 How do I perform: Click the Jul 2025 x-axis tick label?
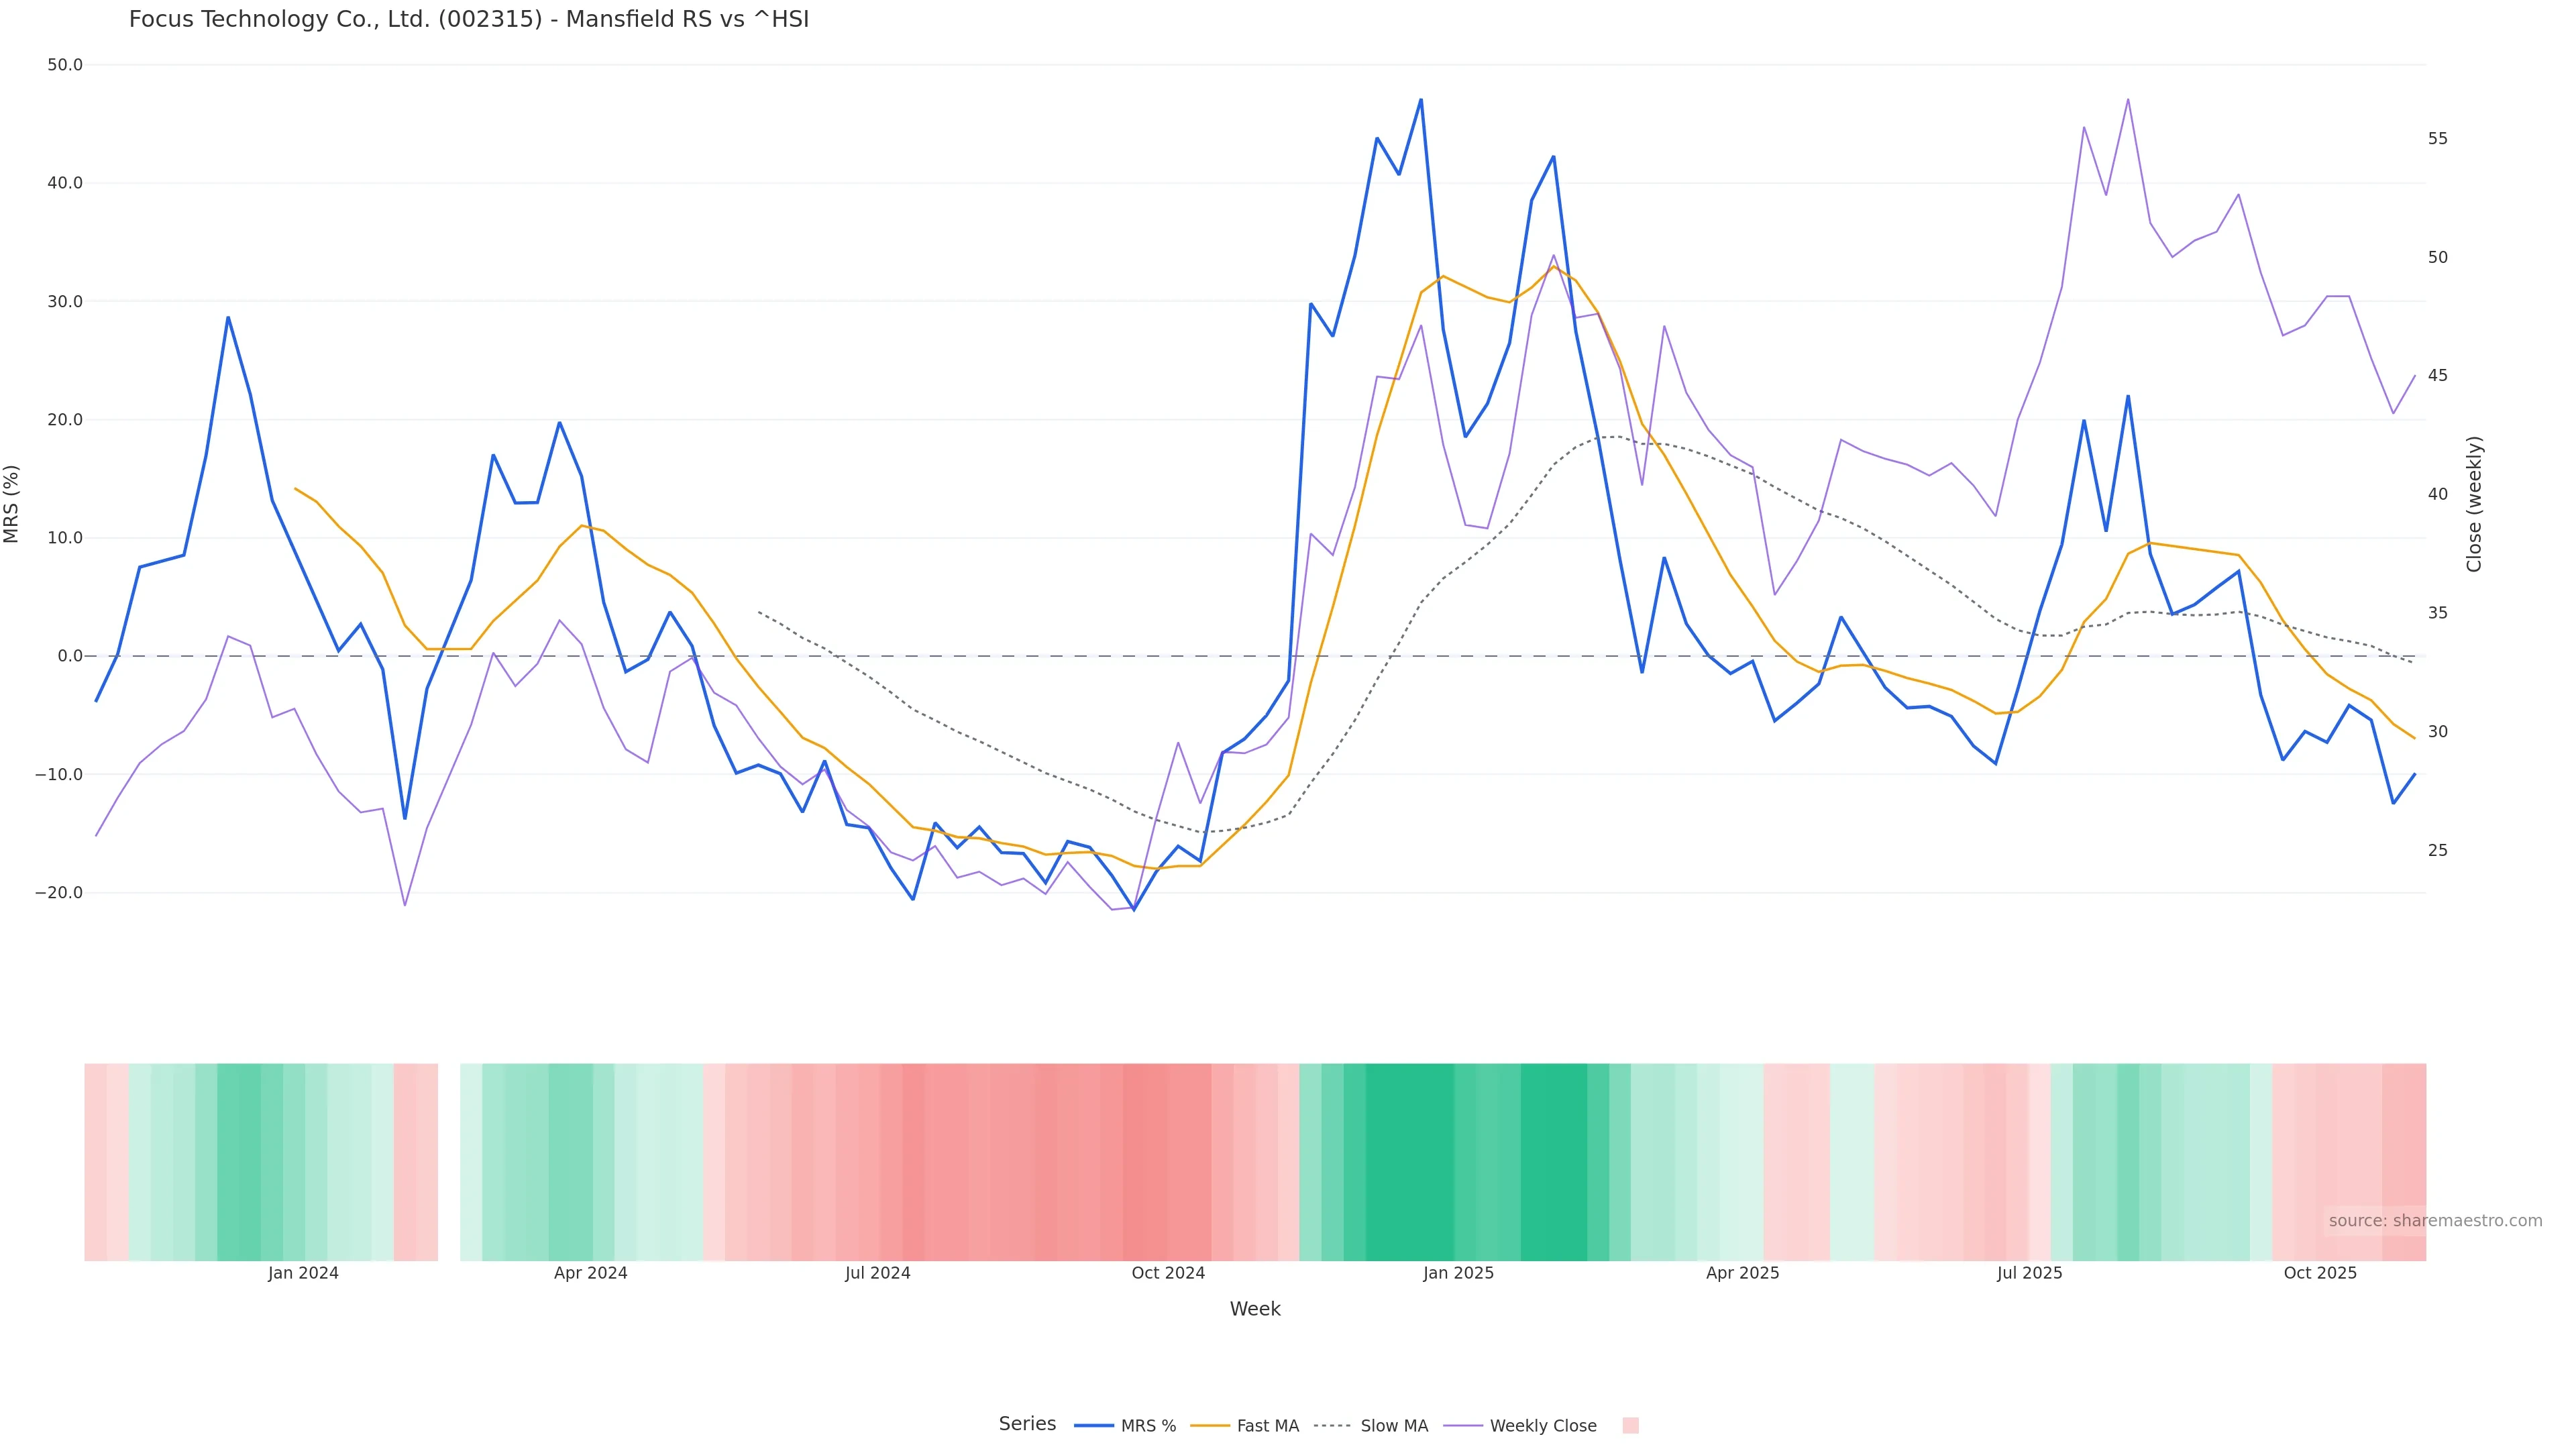[x=2029, y=1273]
